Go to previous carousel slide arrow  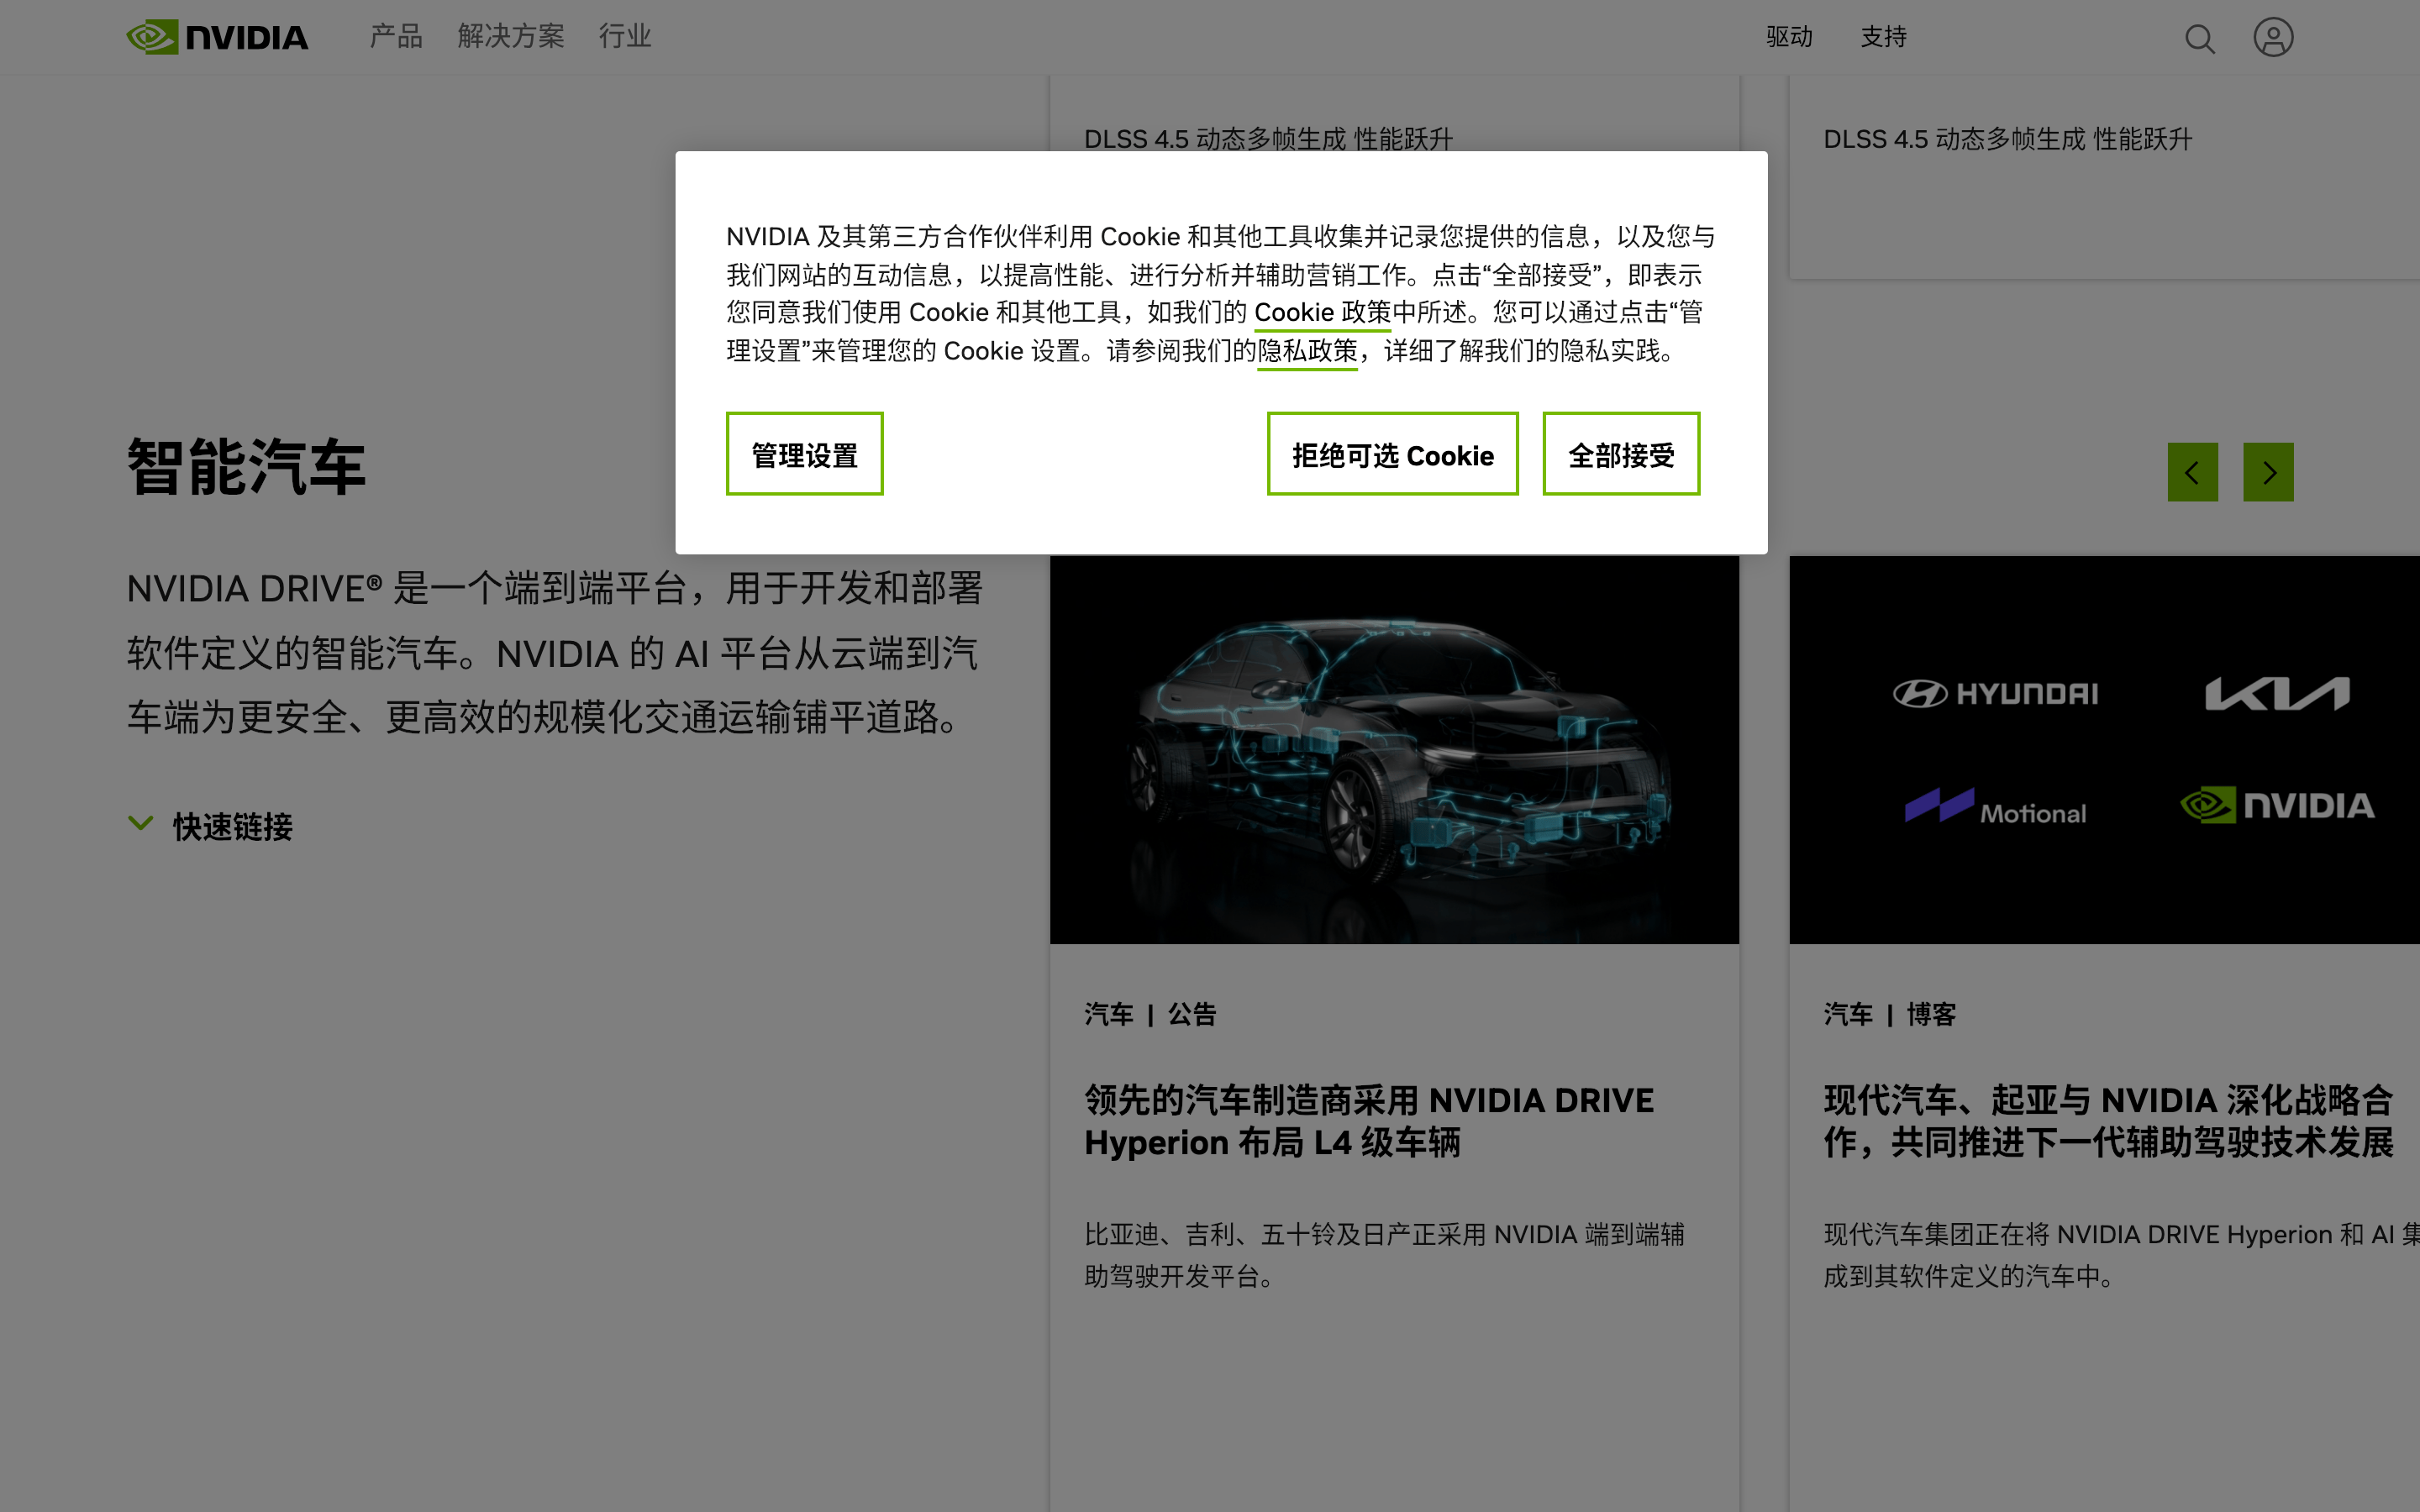(2192, 472)
